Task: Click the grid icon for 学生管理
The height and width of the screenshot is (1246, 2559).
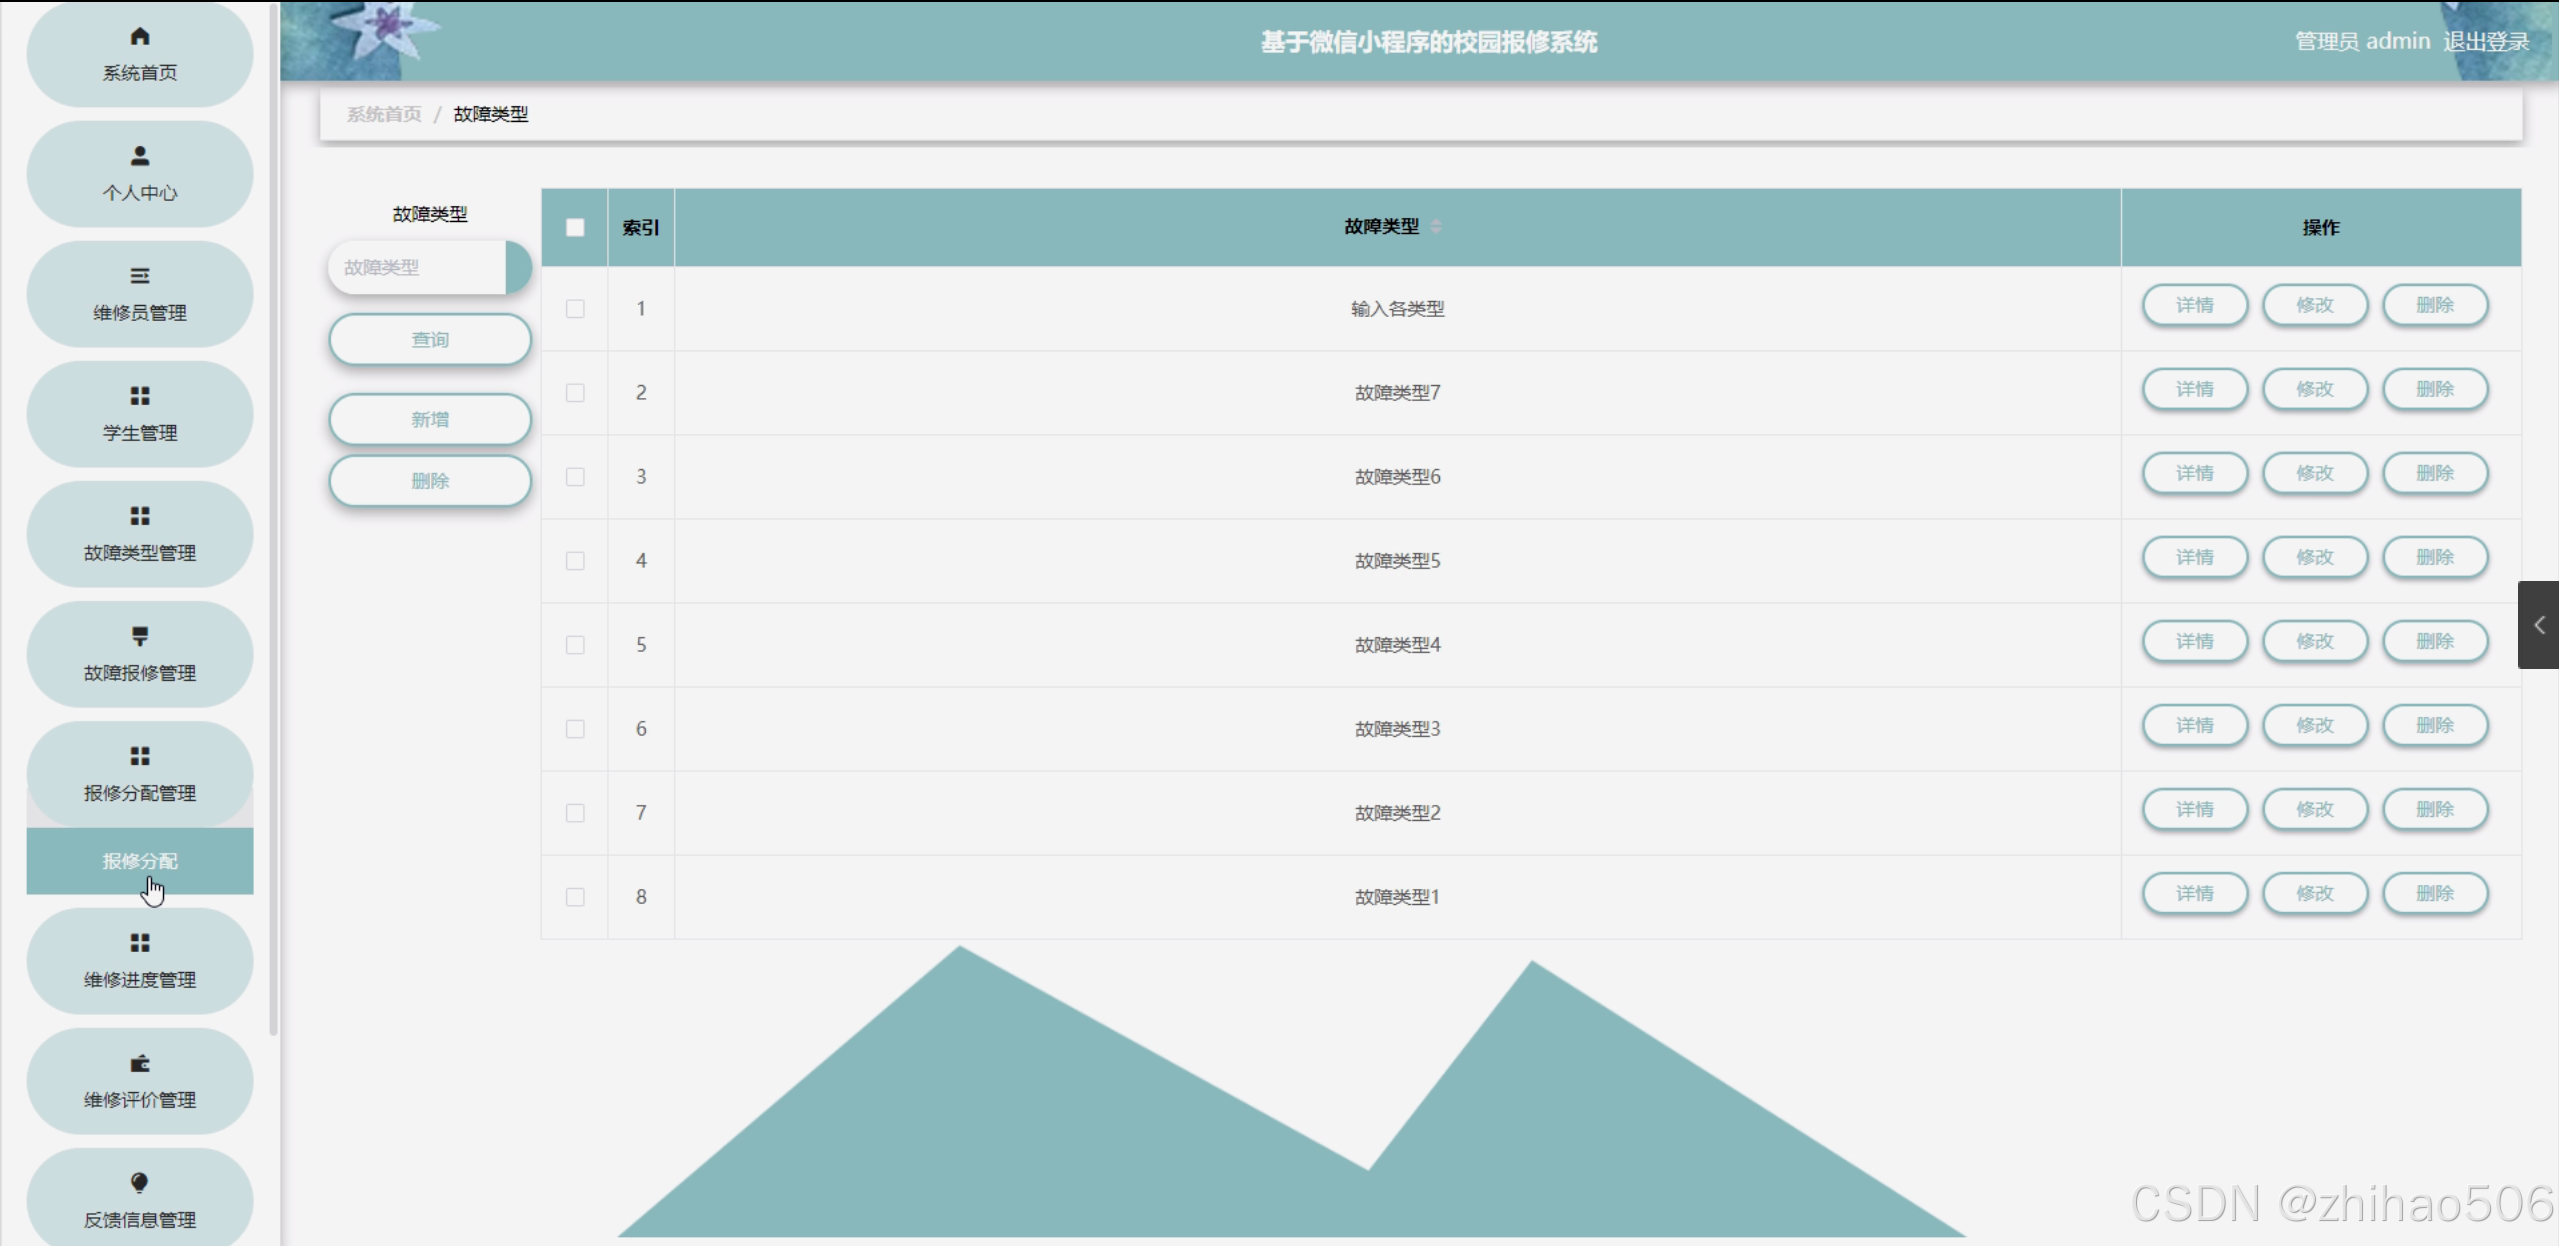Action: 140,396
